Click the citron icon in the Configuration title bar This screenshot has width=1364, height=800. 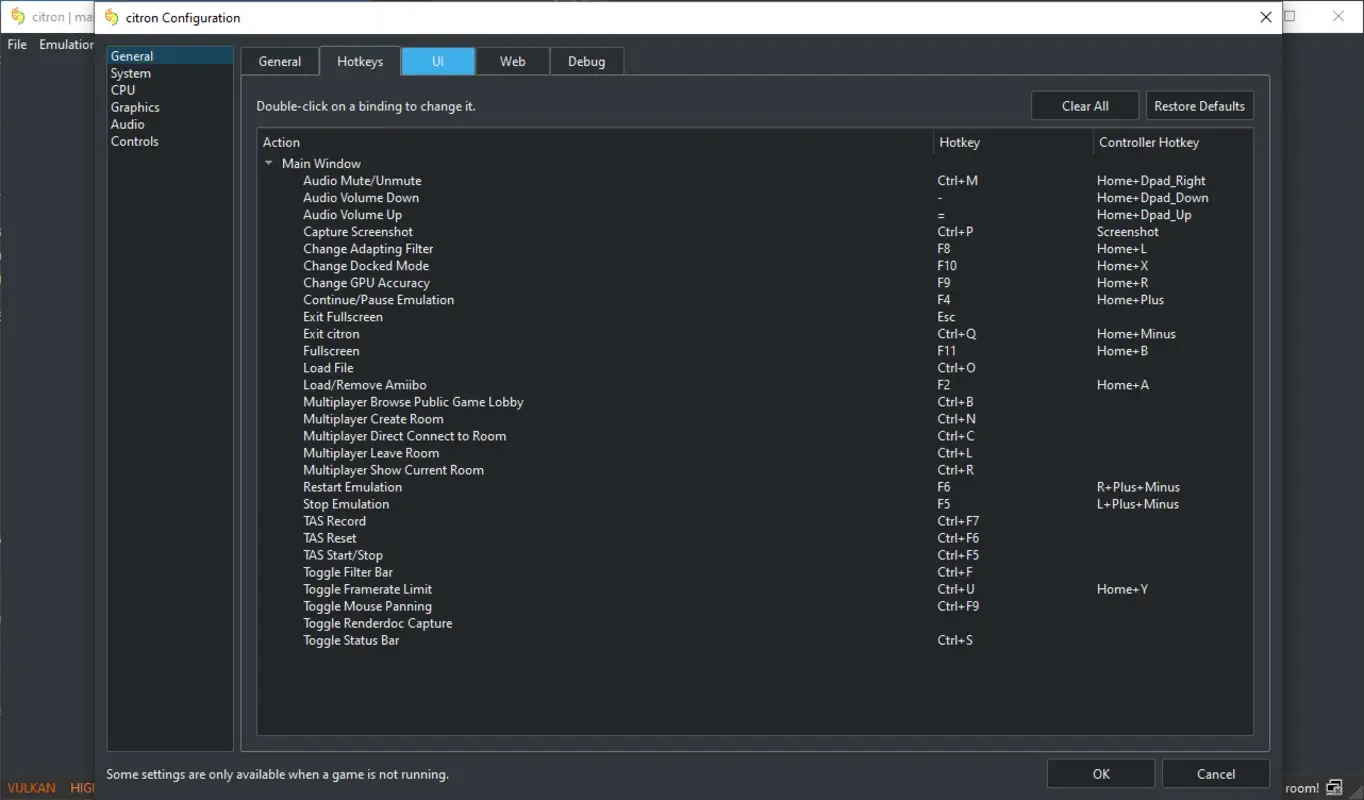click(111, 17)
